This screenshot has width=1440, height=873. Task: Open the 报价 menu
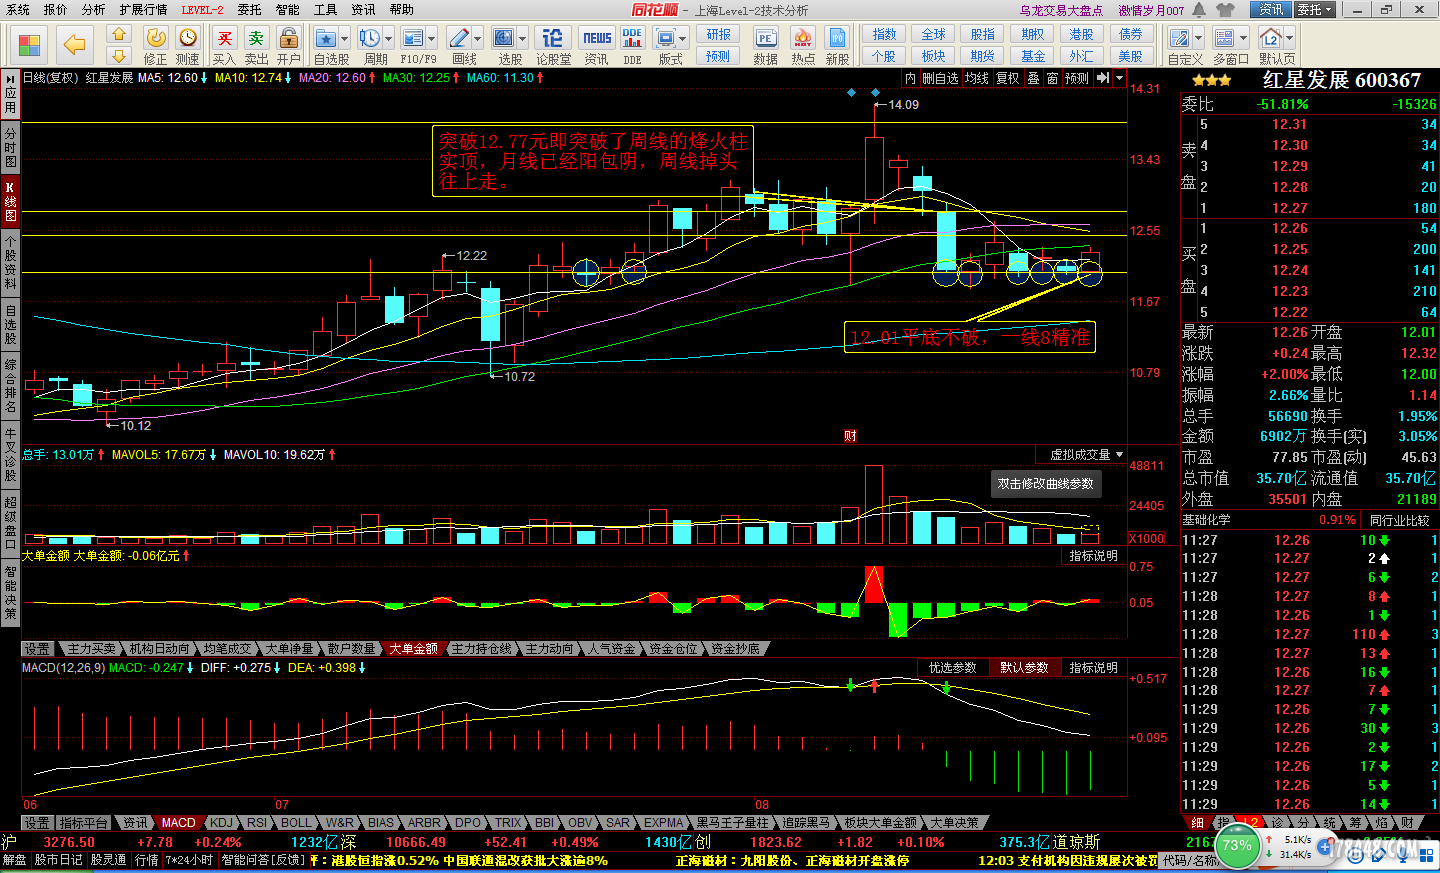pos(55,10)
